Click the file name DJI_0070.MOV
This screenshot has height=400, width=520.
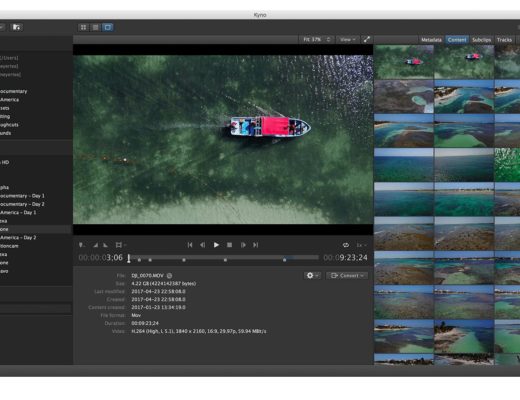[x=147, y=276]
